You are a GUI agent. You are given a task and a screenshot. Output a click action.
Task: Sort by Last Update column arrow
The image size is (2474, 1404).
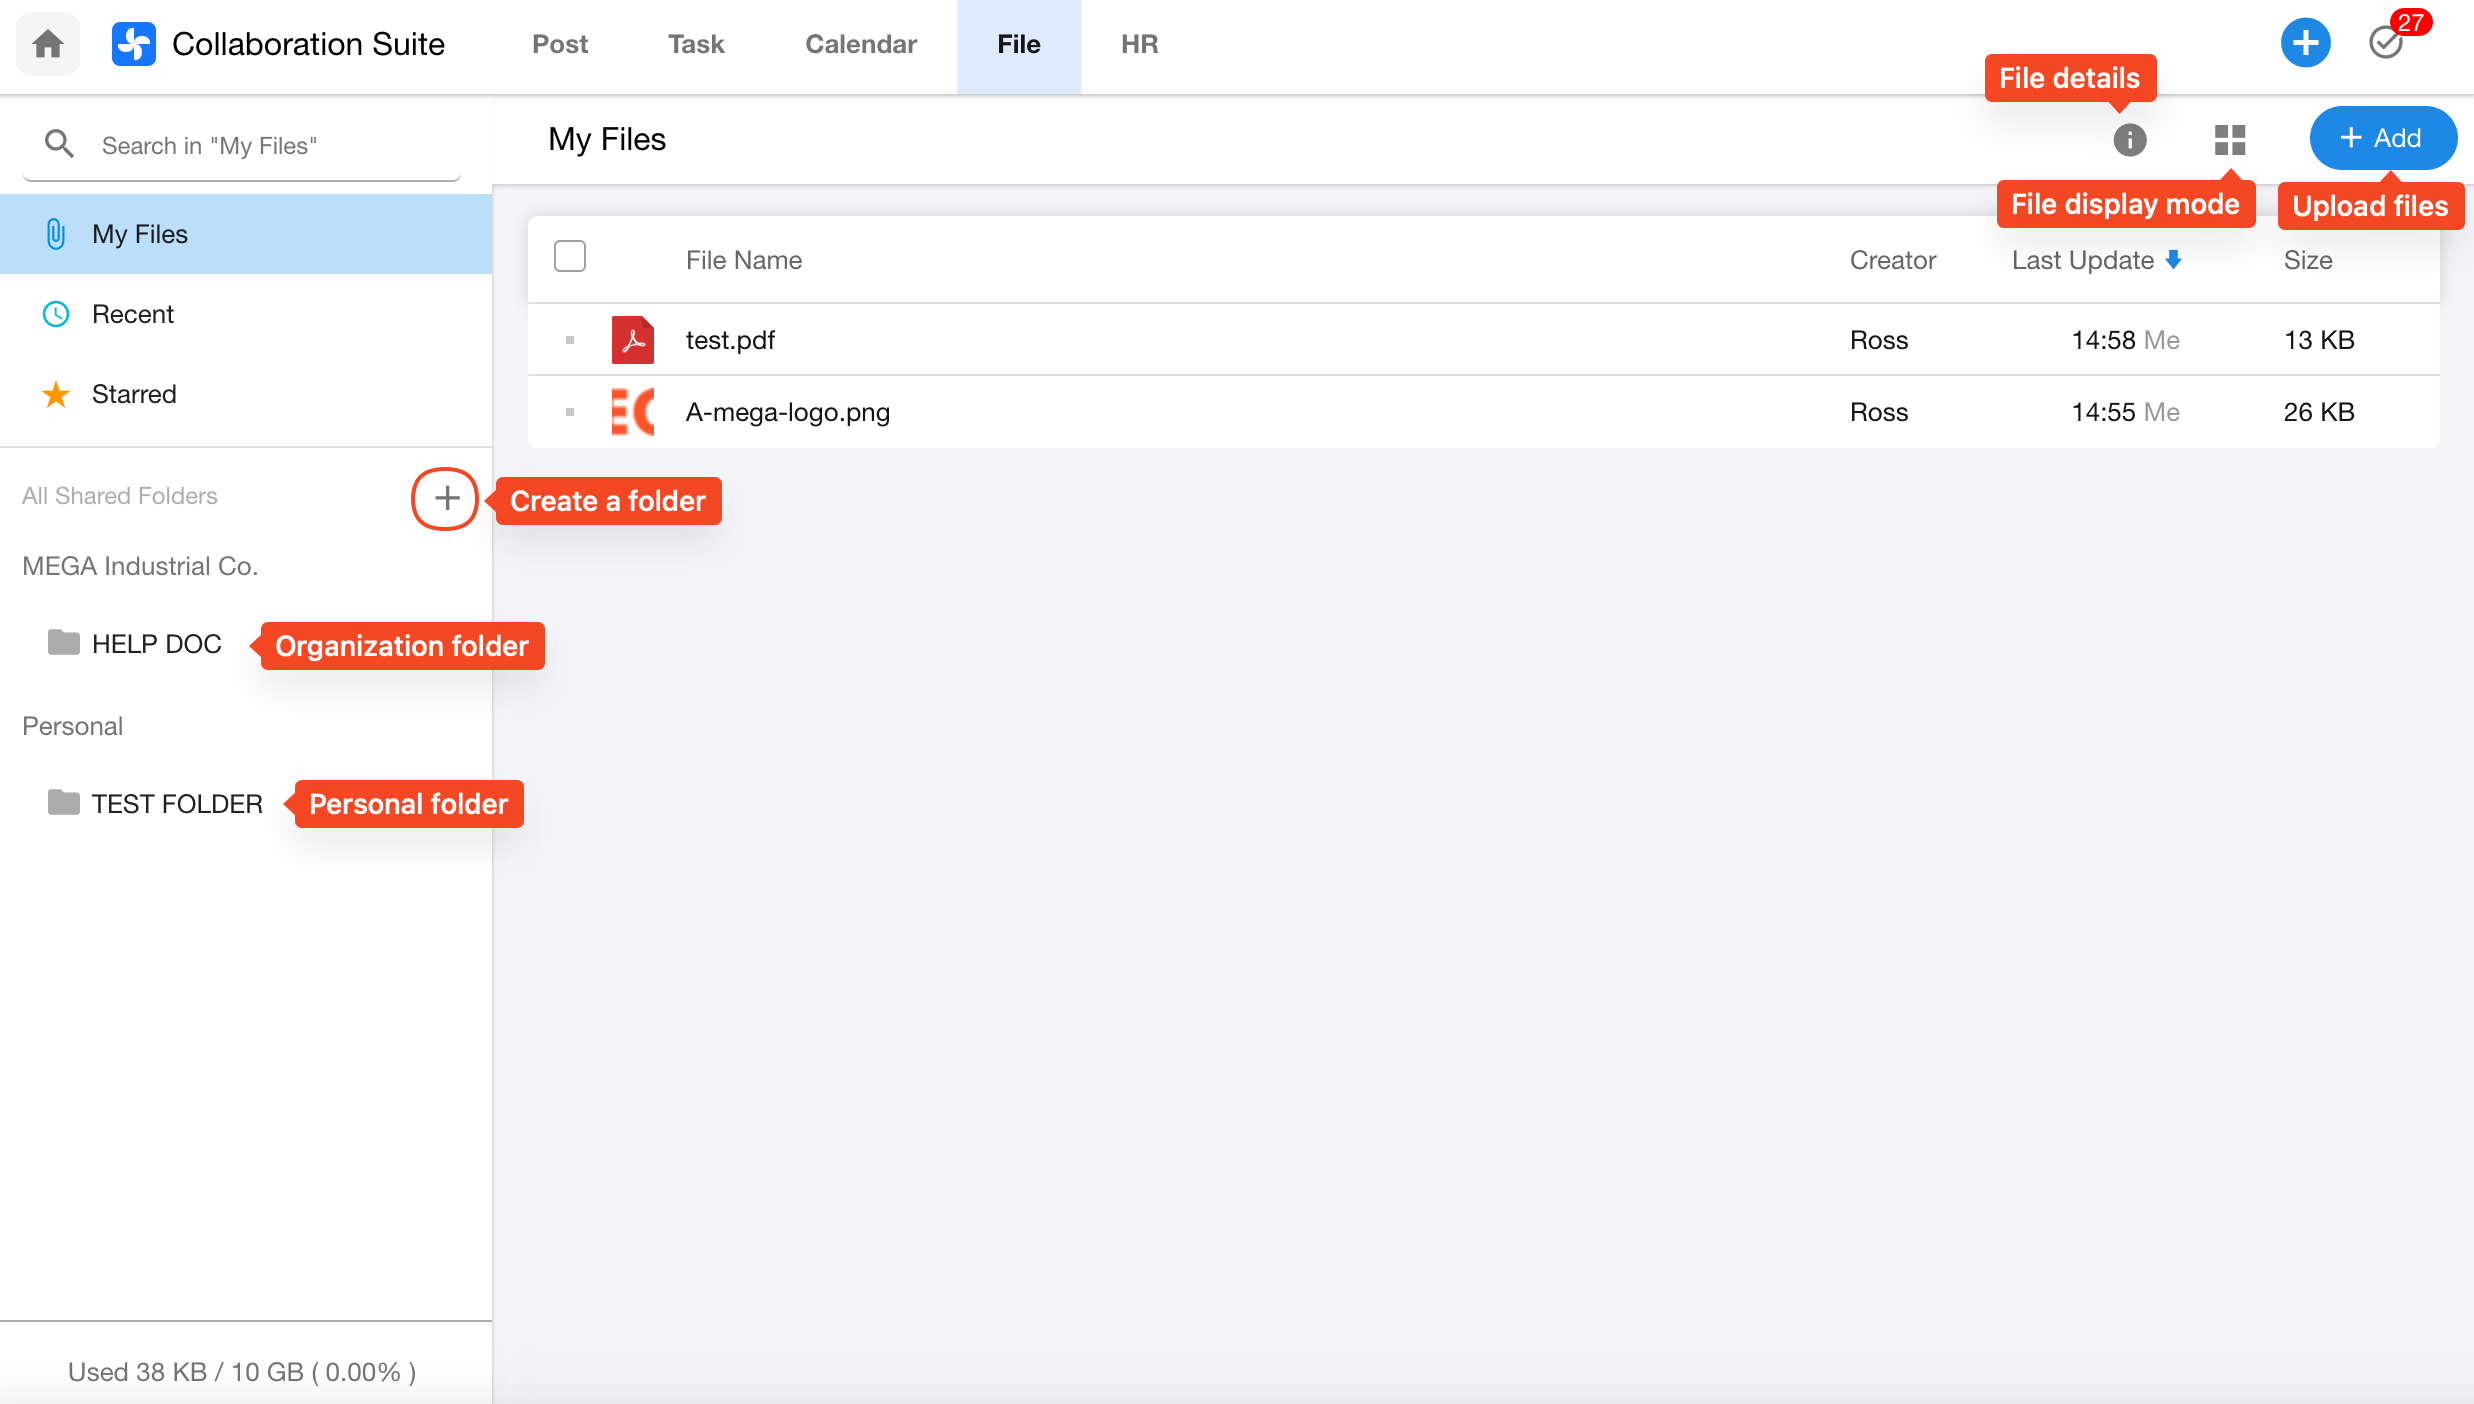coord(2173,260)
